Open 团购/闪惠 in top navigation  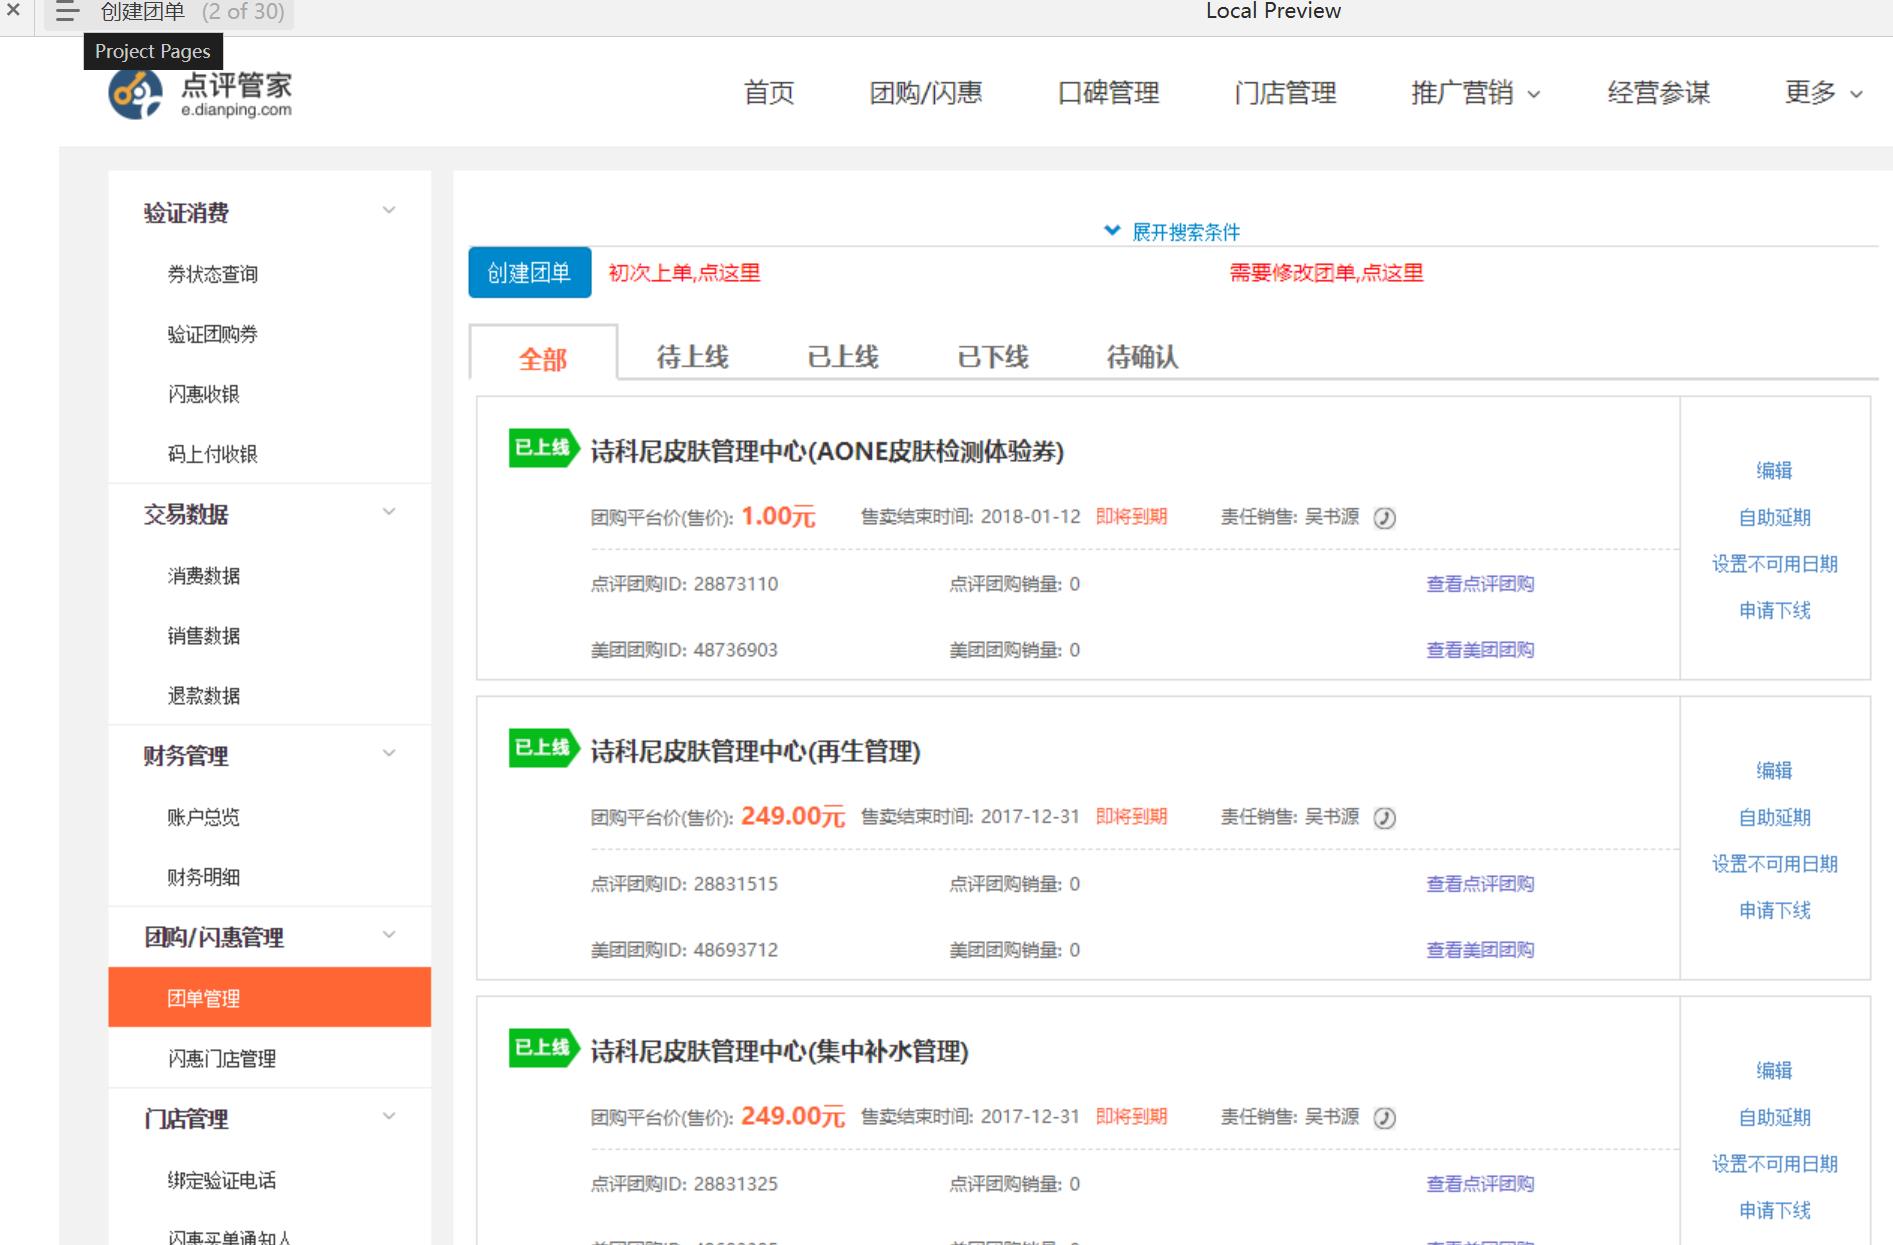[x=926, y=93]
